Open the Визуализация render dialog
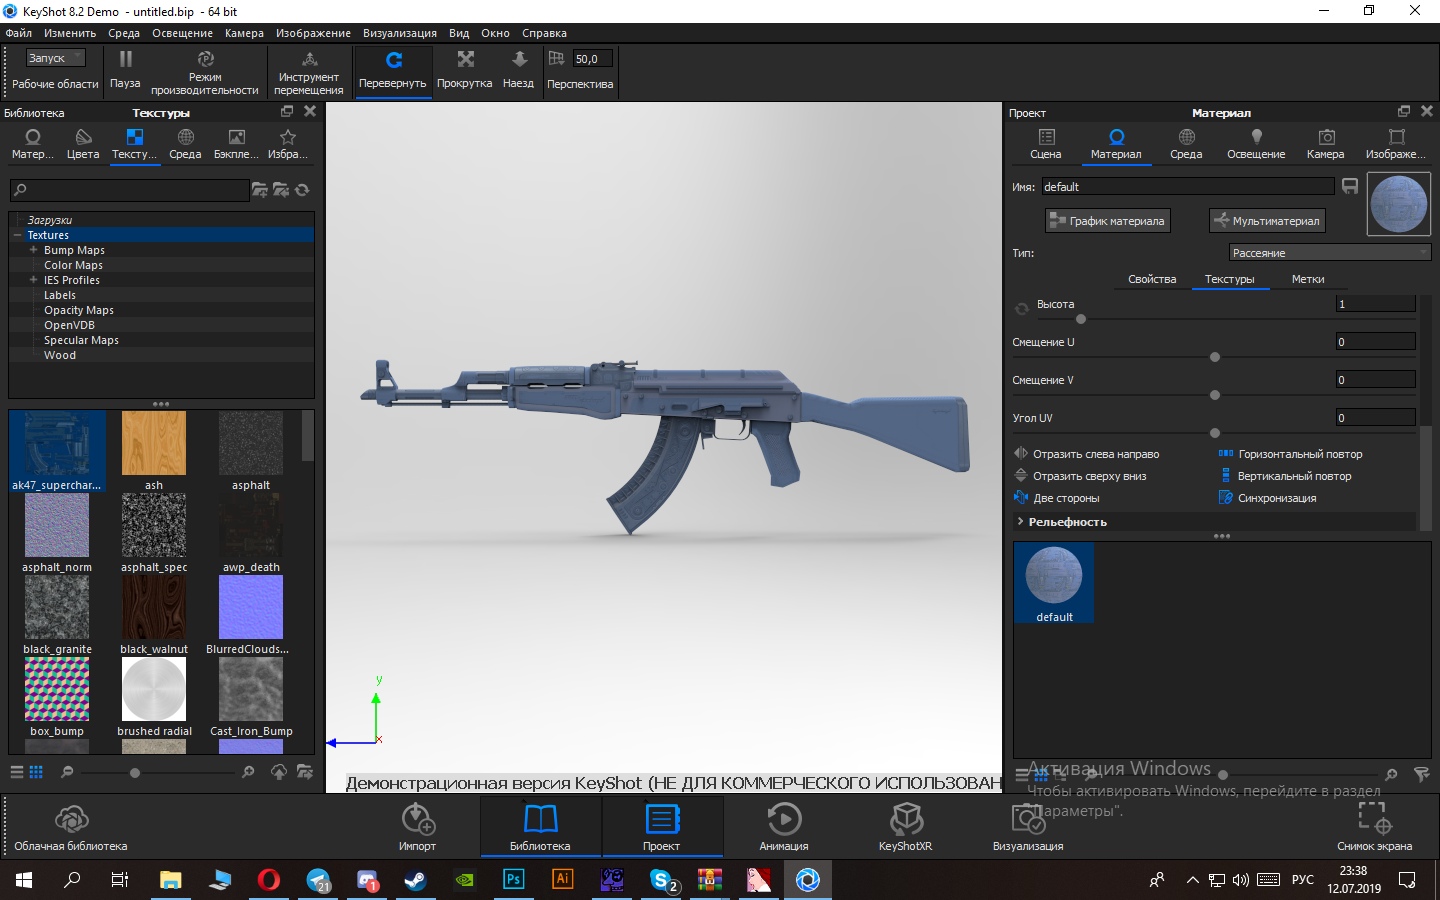The image size is (1440, 900). pos(1028,827)
